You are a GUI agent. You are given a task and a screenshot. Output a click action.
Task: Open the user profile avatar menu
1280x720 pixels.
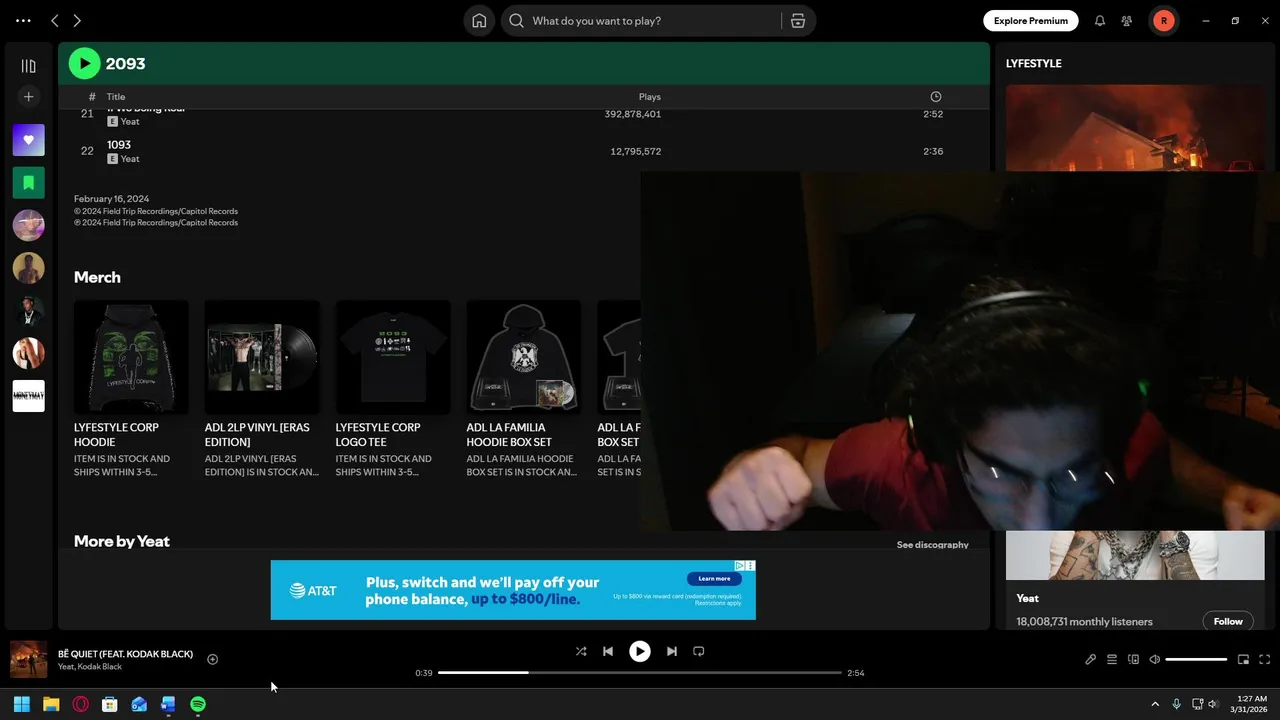[1163, 21]
